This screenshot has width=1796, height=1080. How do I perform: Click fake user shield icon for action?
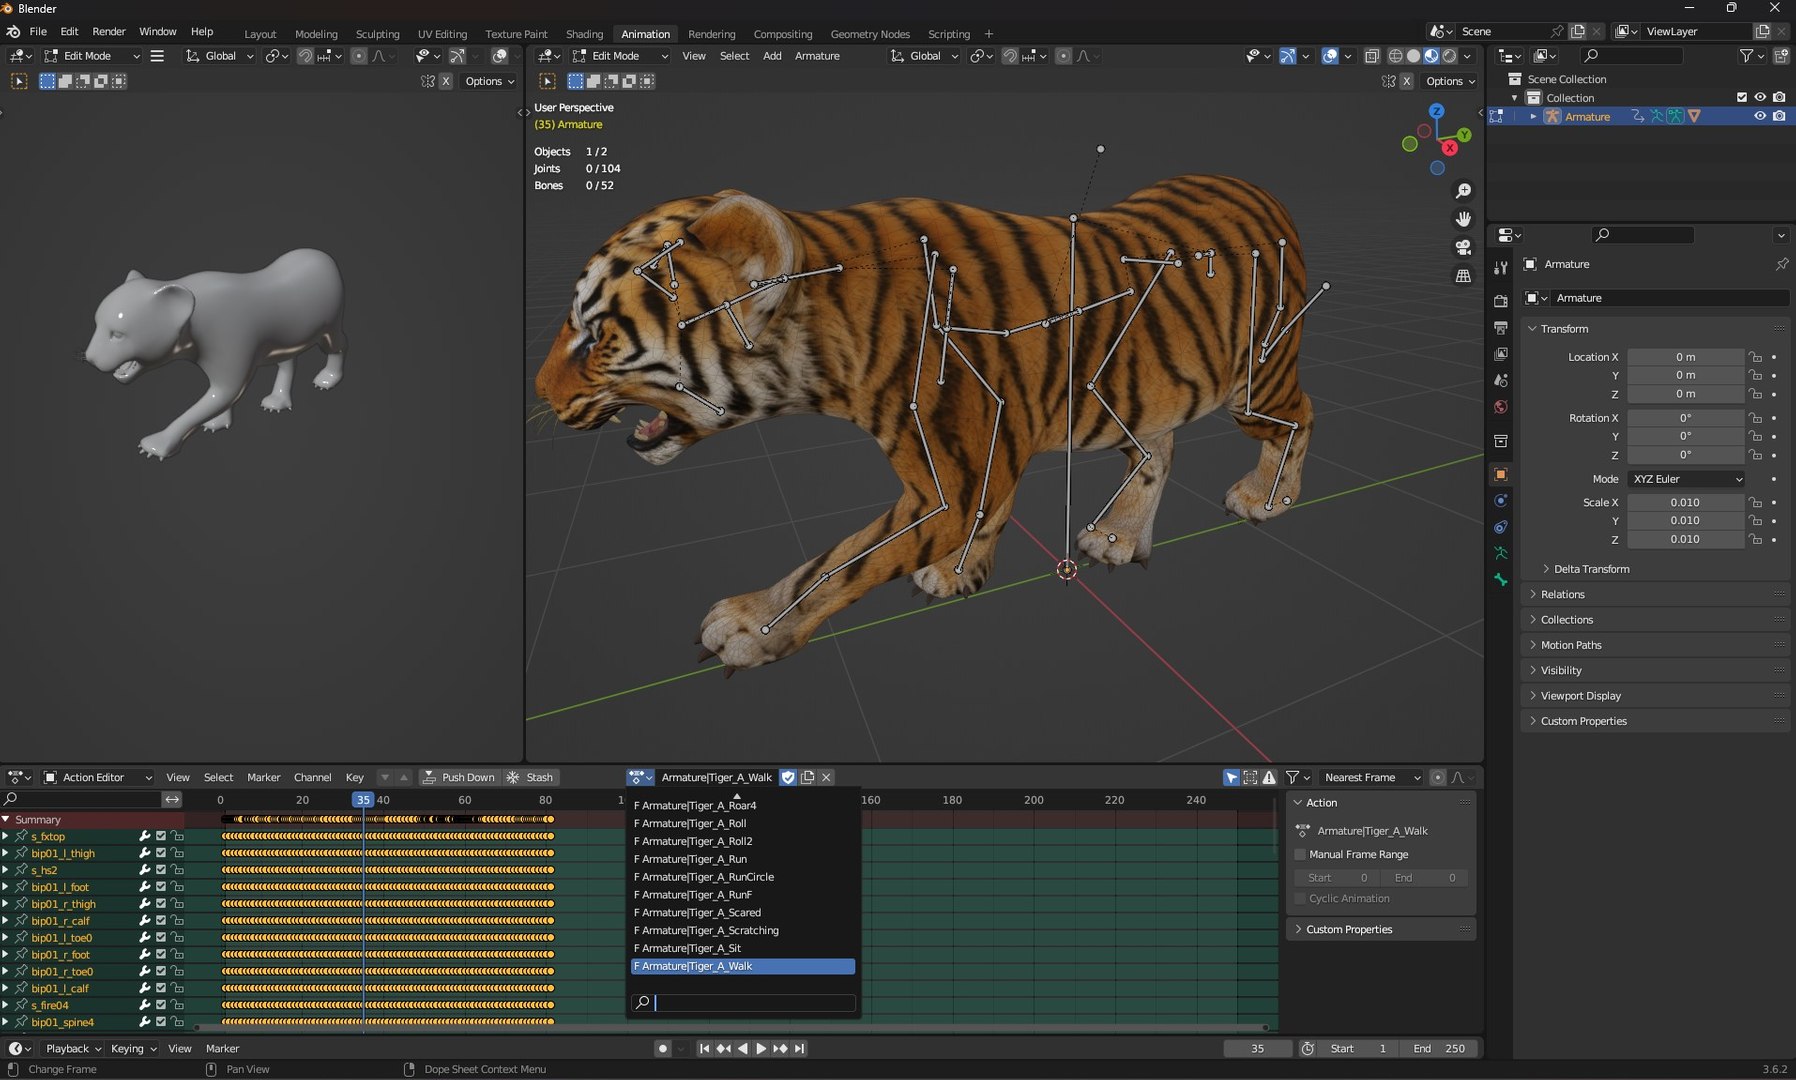point(788,777)
